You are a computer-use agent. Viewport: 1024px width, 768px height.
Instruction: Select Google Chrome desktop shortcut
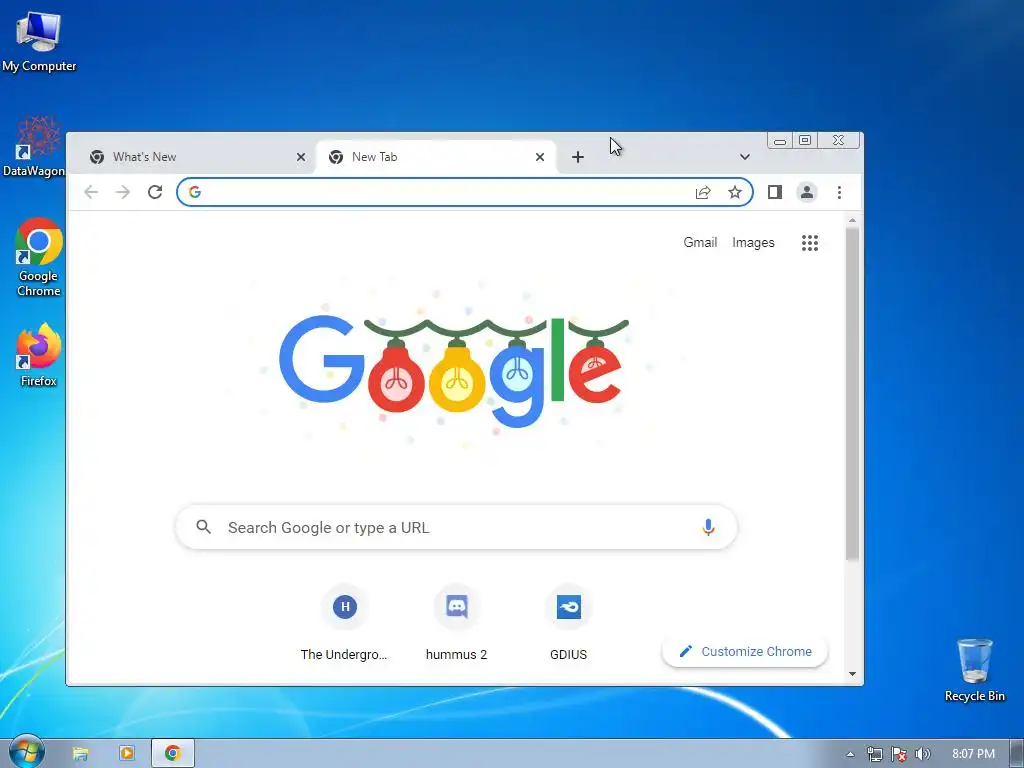tap(39, 257)
